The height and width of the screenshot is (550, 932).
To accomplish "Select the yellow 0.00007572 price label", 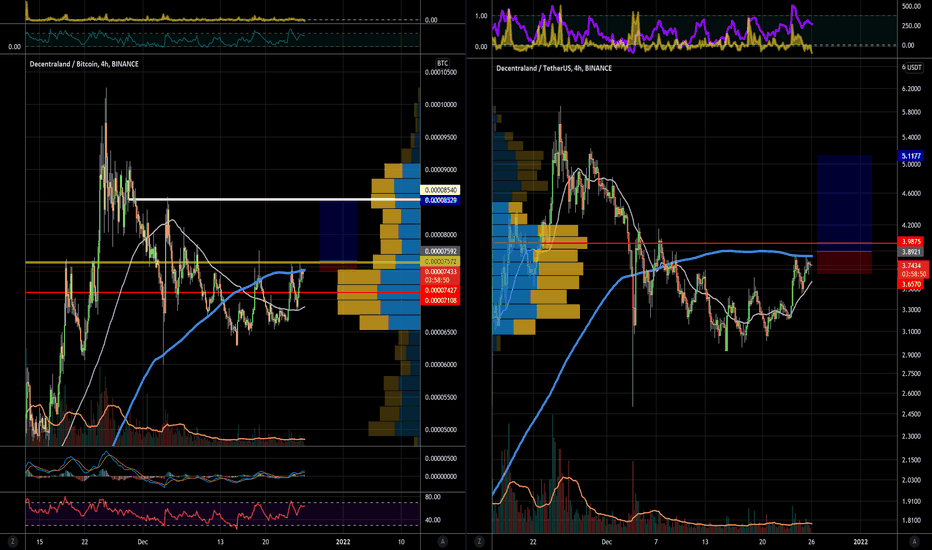I will tap(440, 262).
